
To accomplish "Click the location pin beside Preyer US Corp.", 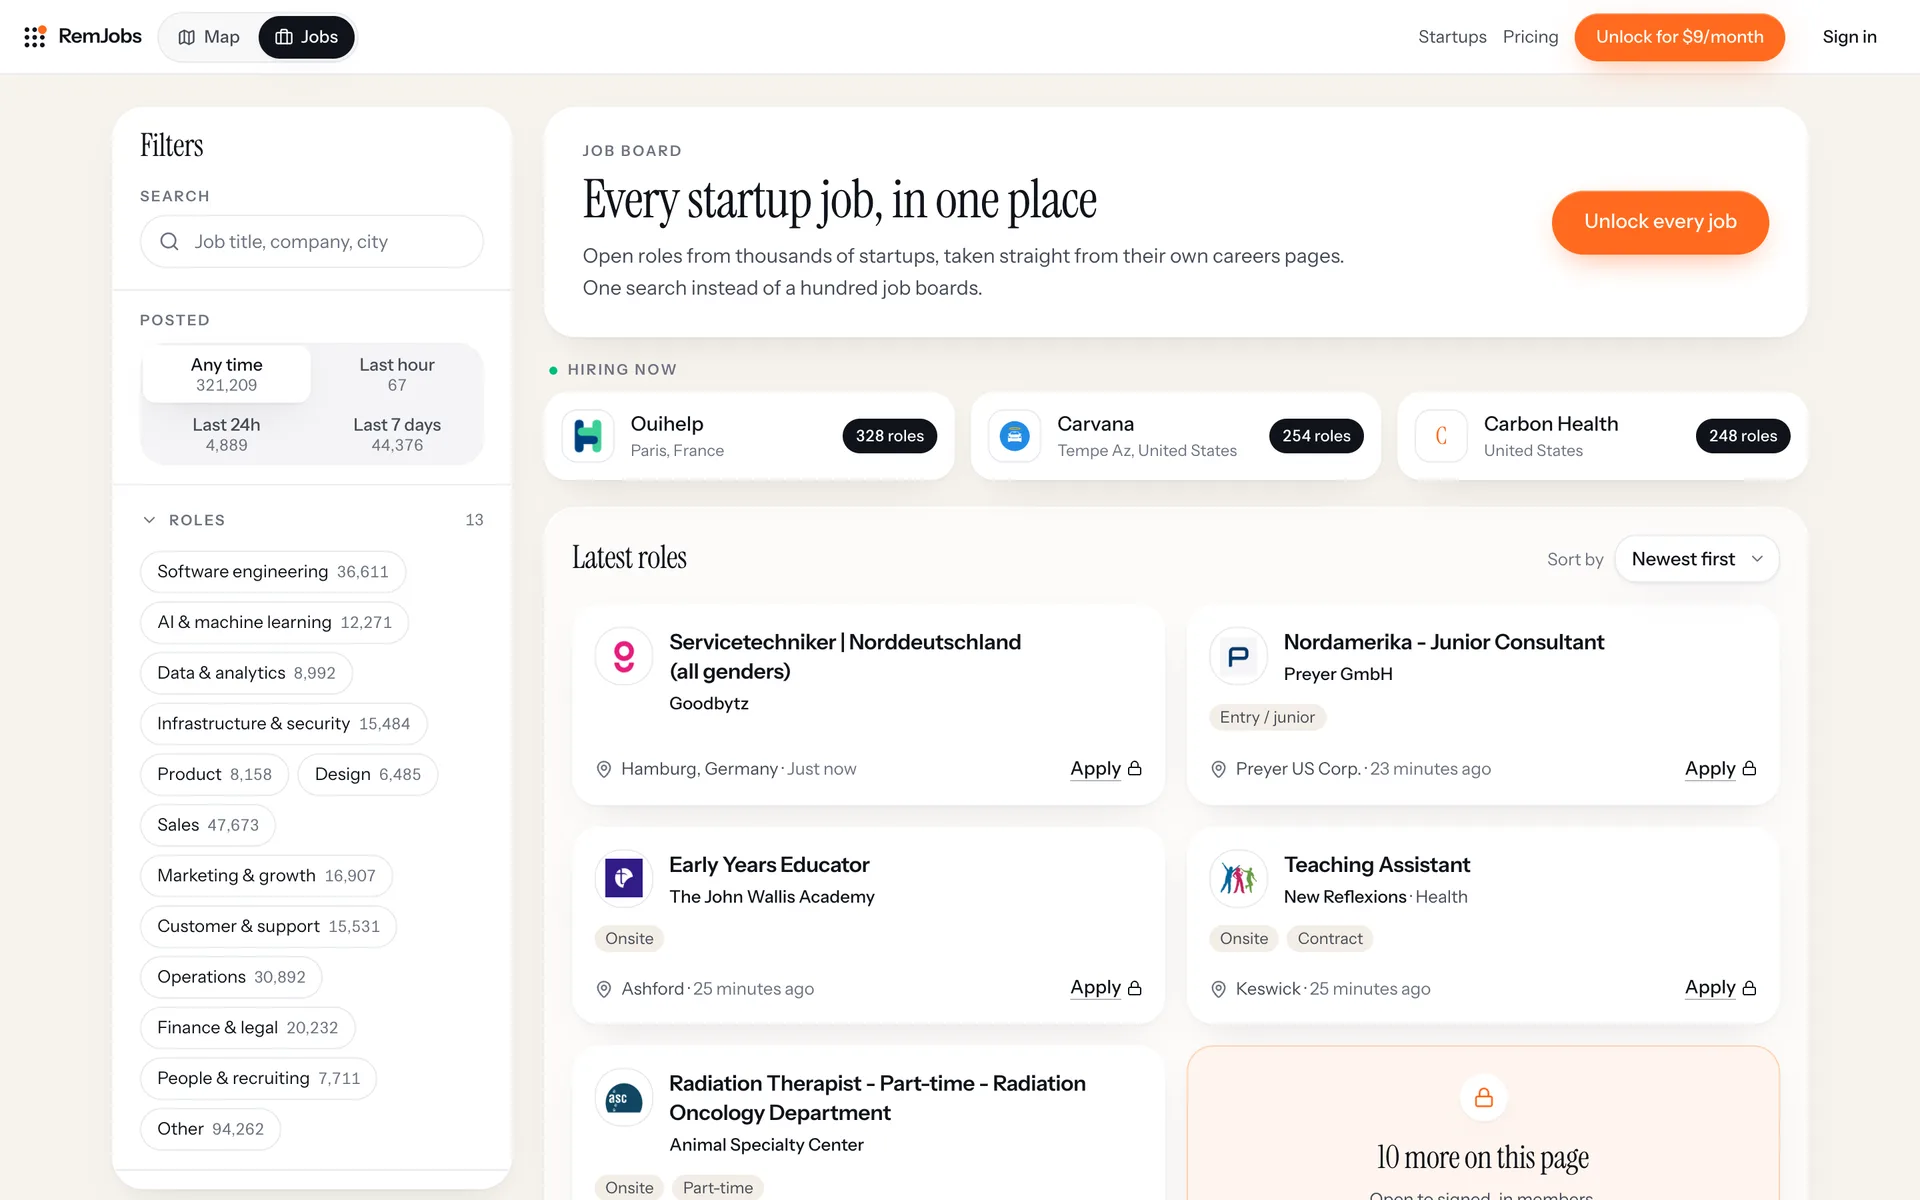I will pos(1218,769).
